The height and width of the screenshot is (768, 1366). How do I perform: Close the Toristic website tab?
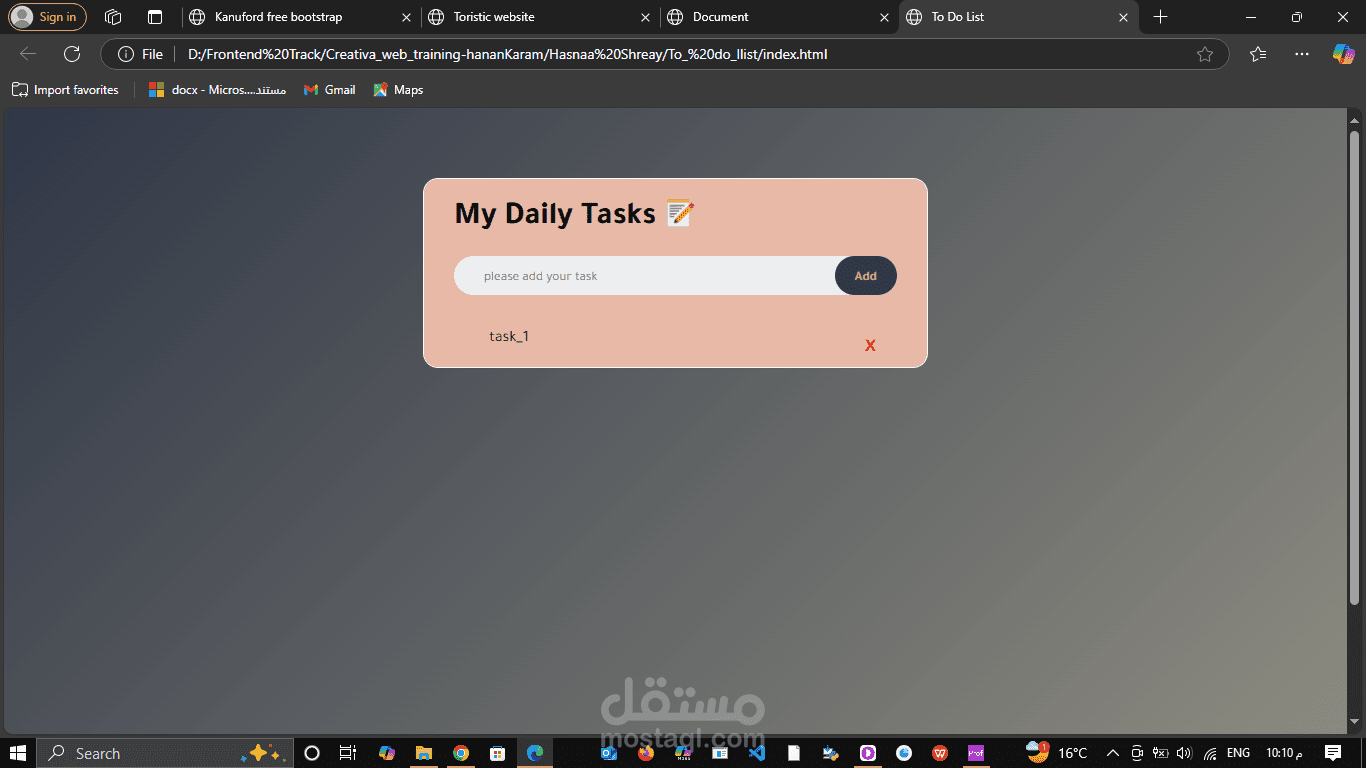click(645, 17)
